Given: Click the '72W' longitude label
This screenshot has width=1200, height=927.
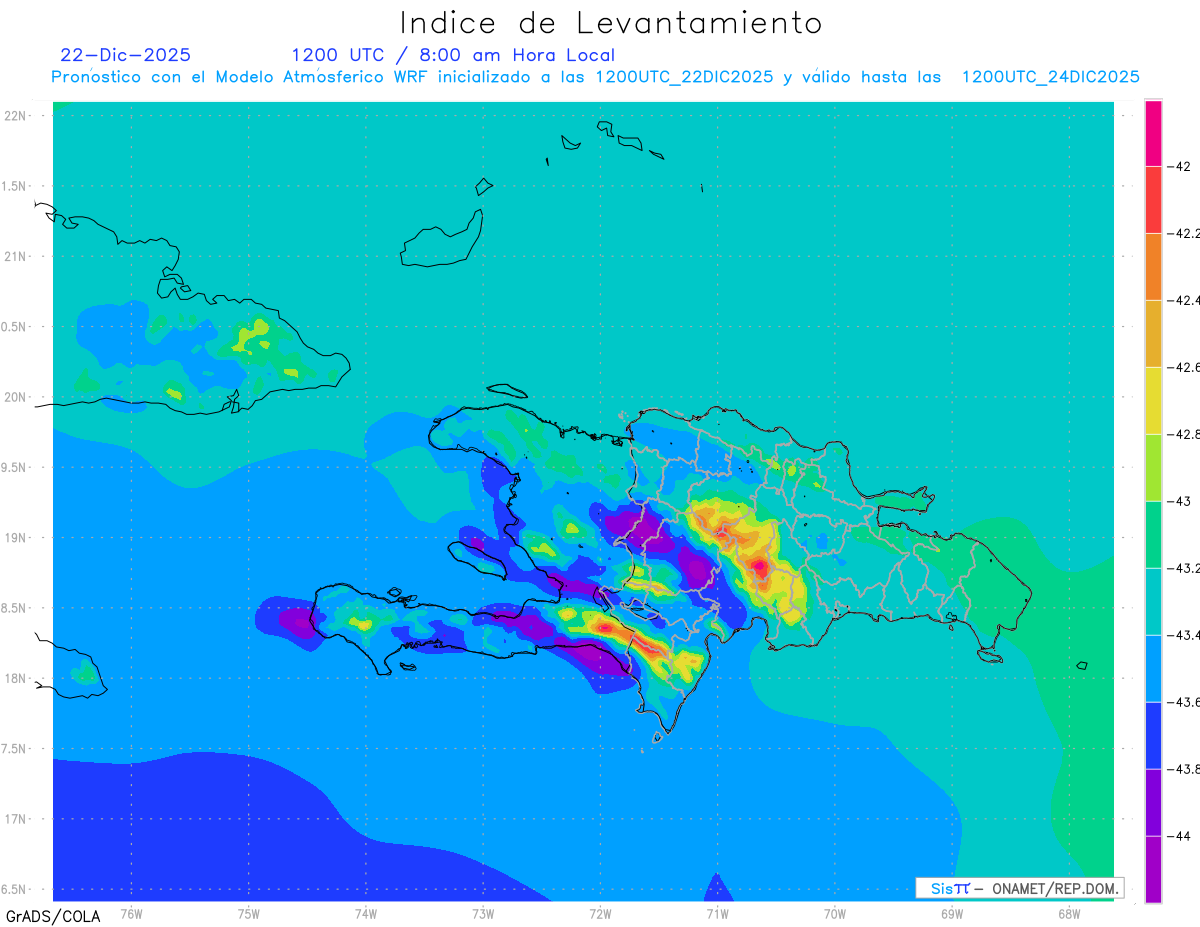Looking at the screenshot, I should 600,913.
